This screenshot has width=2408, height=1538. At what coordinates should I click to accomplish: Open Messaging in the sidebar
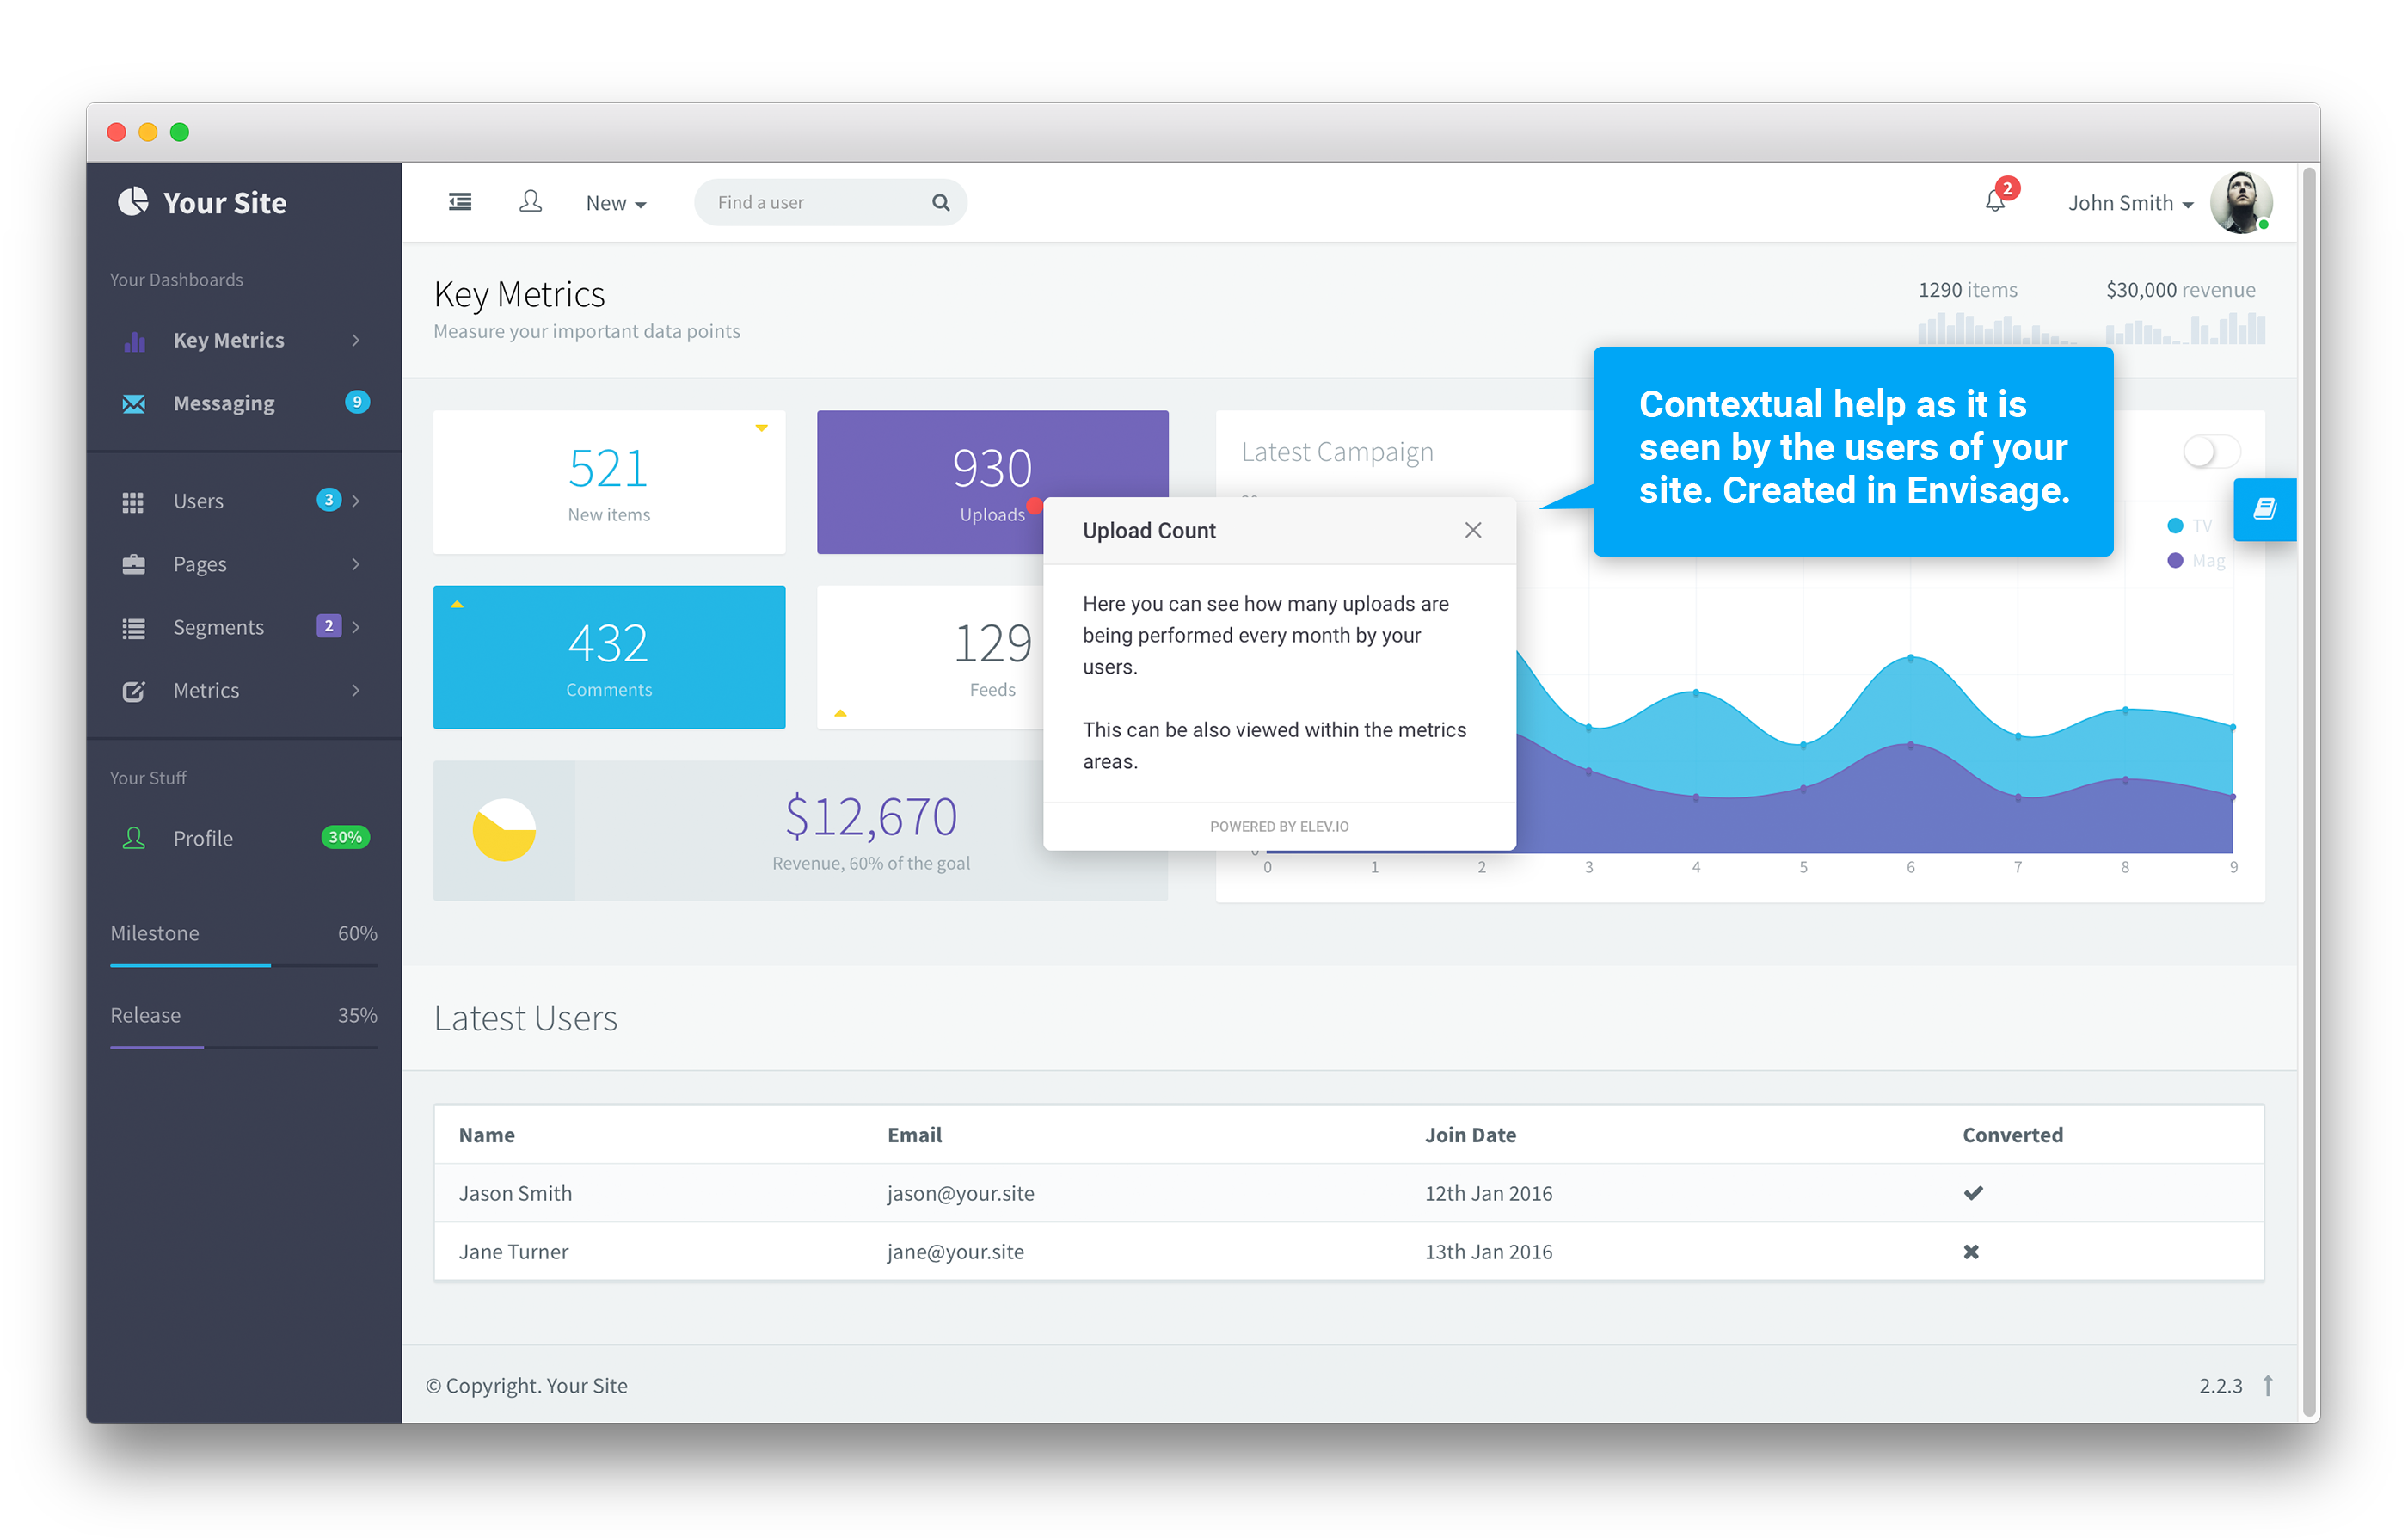pyautogui.click(x=223, y=403)
